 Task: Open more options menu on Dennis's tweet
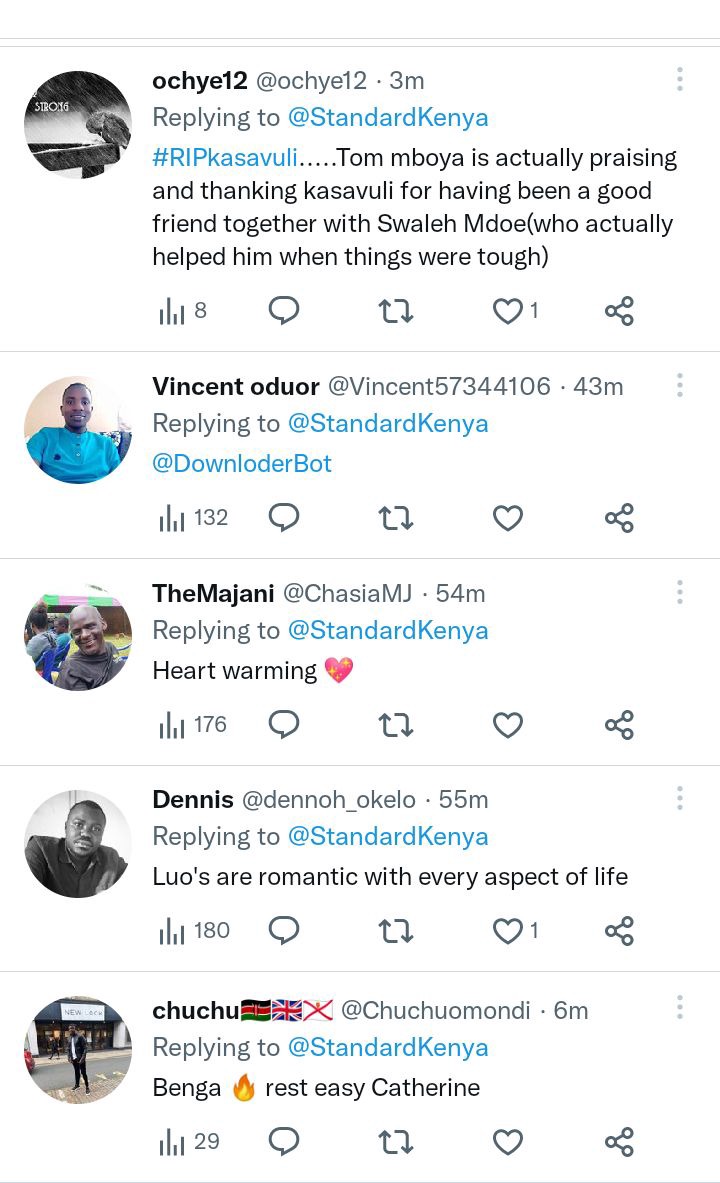[679, 798]
